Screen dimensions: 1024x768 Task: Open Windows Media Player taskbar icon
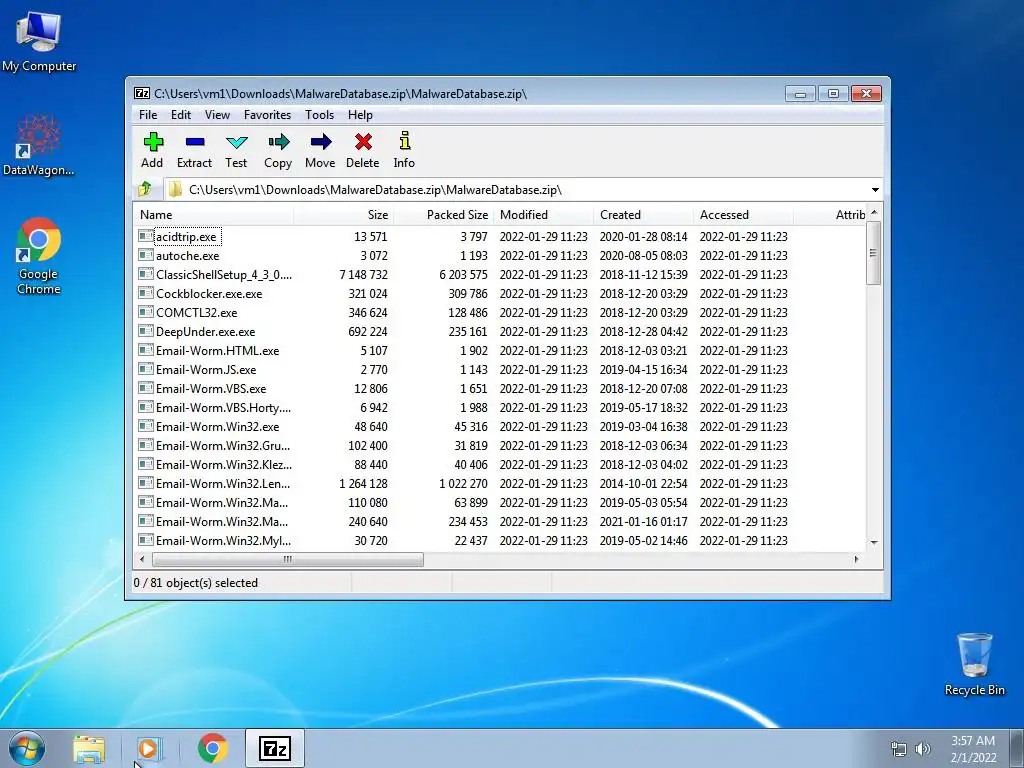pos(149,749)
